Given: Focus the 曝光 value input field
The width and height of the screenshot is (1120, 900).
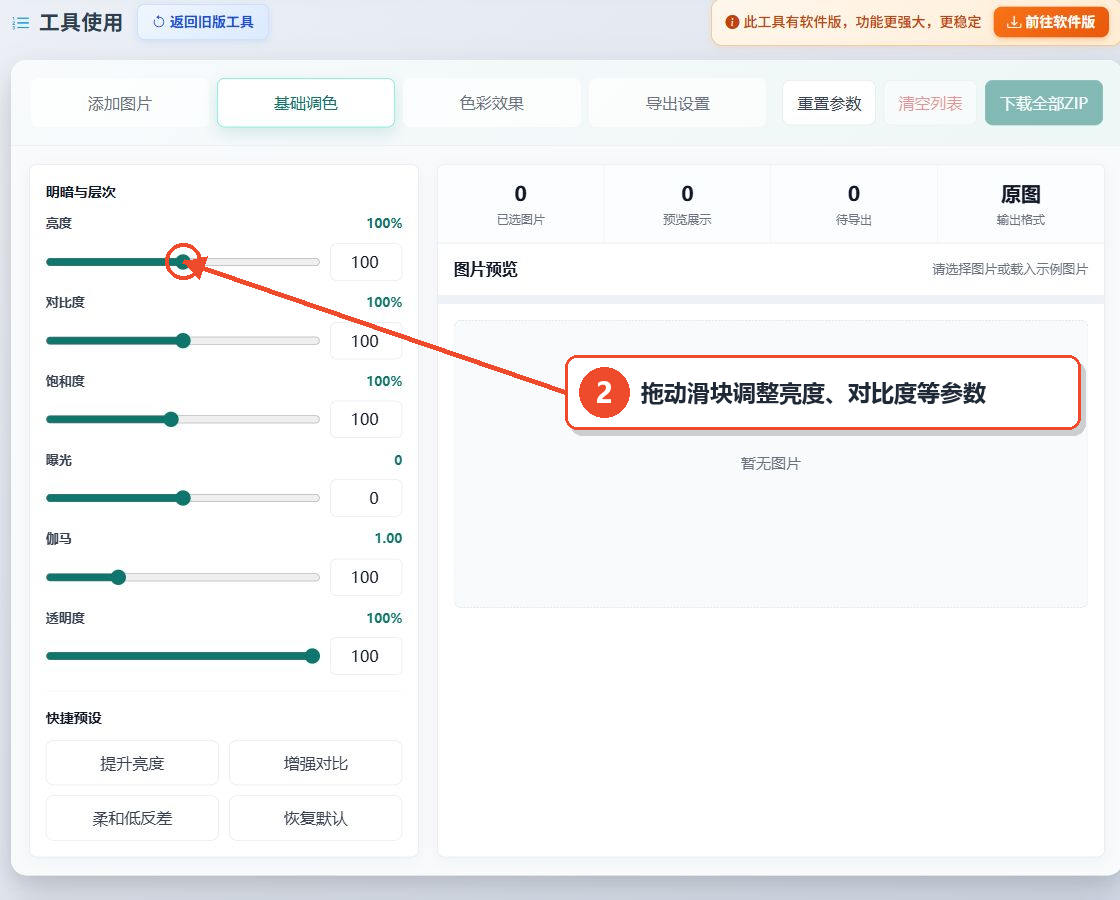Looking at the screenshot, I should click(366, 498).
